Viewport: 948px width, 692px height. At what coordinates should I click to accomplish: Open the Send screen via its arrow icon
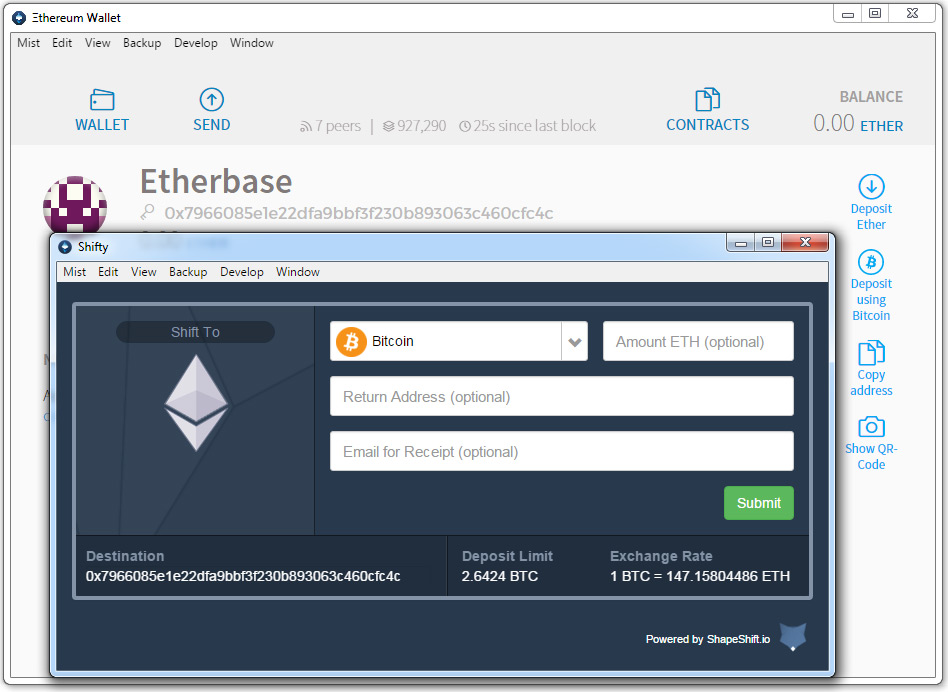tap(211, 100)
